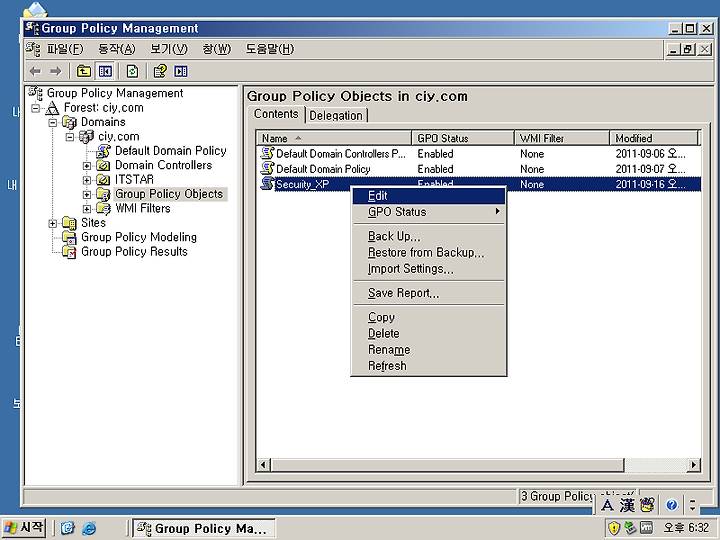Screen dimensions: 720x540
Task: Click the Help toolbar icon
Action: click(160, 71)
